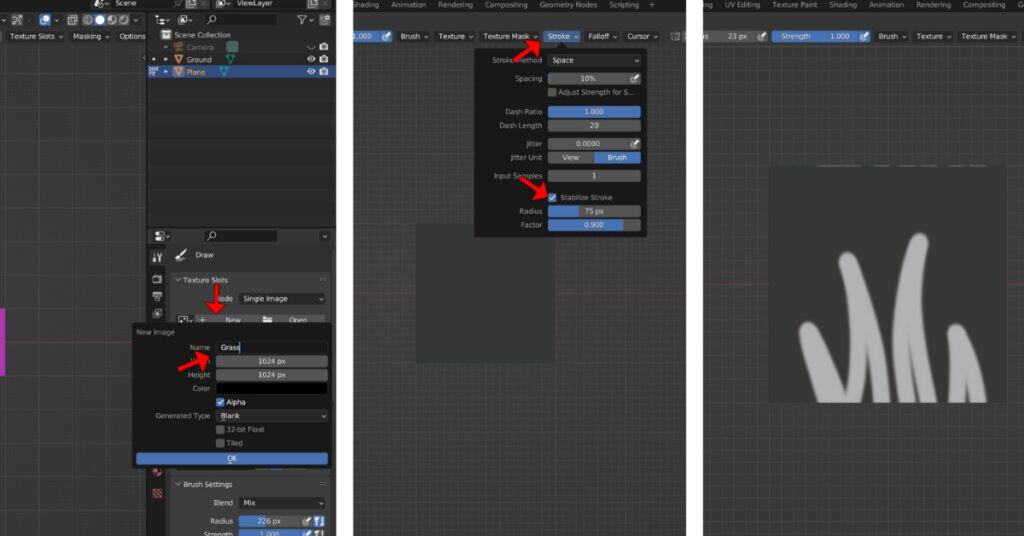Open the Single Image mode dropdown
Viewport: 1024px width, 536px height.
point(283,298)
